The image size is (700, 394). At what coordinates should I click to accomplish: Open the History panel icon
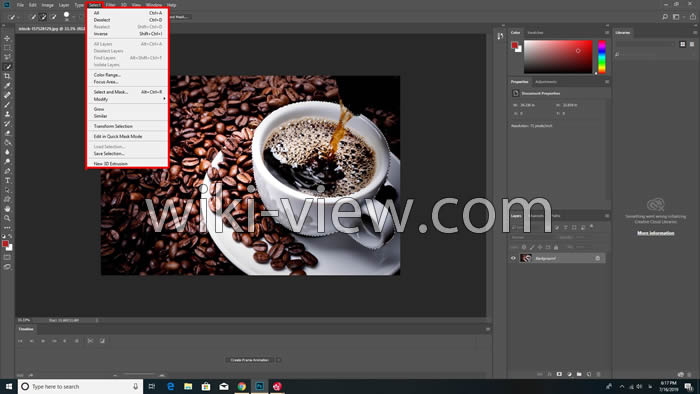500,37
